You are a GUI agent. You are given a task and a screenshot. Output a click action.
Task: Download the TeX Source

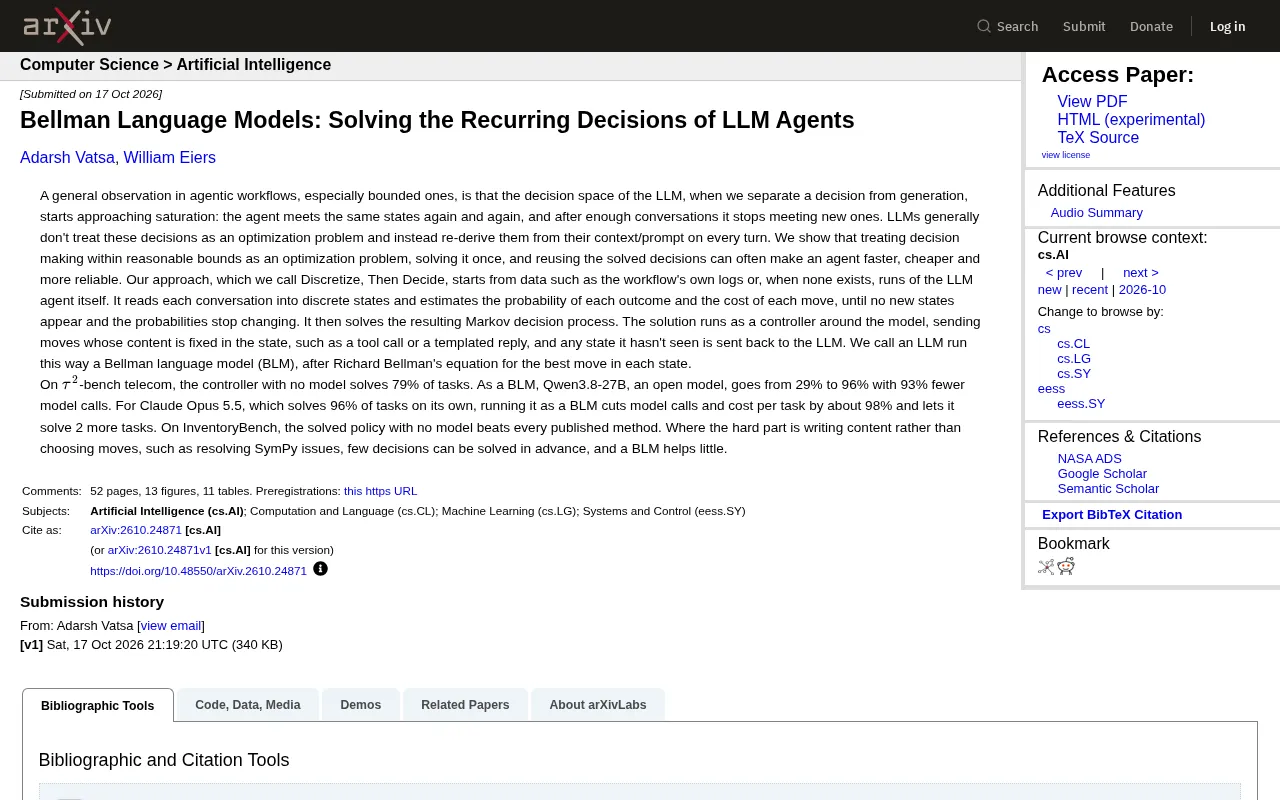(x=1098, y=138)
